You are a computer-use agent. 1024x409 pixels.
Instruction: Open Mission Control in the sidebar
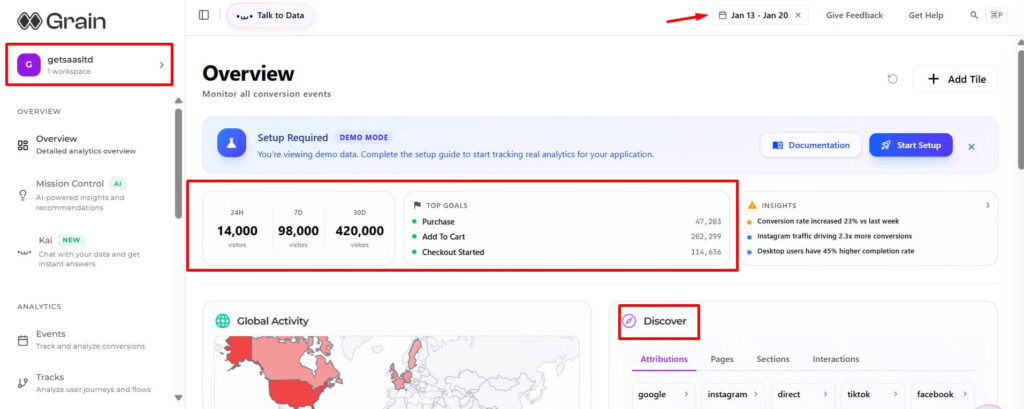tap(70, 184)
